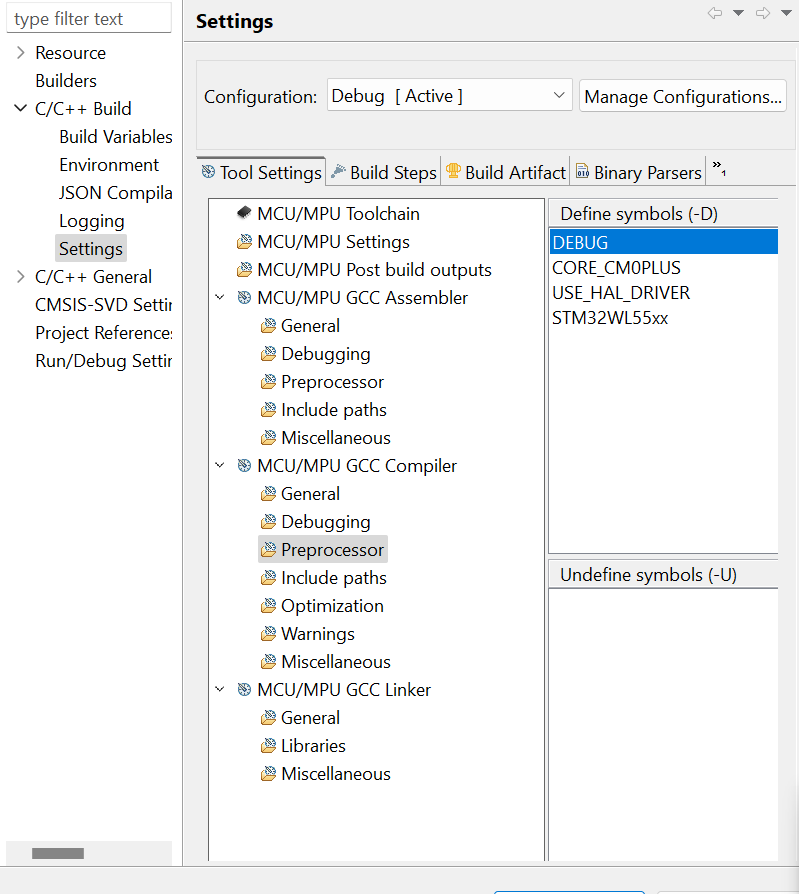Click the MCU/MPU Post build outputs icon

[244, 269]
